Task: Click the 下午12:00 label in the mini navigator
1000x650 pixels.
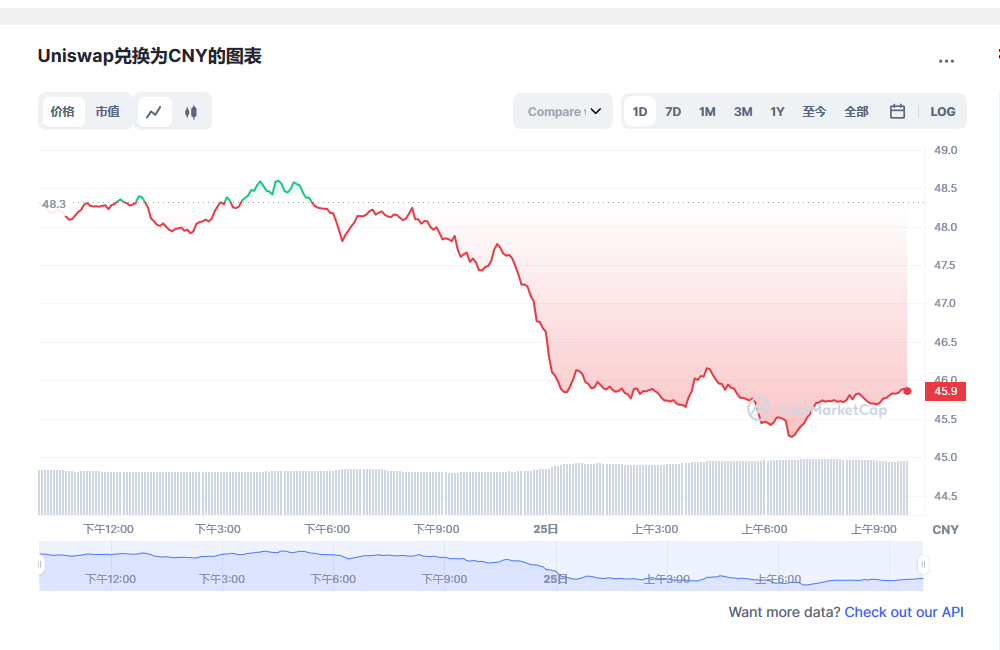Action: [110, 579]
